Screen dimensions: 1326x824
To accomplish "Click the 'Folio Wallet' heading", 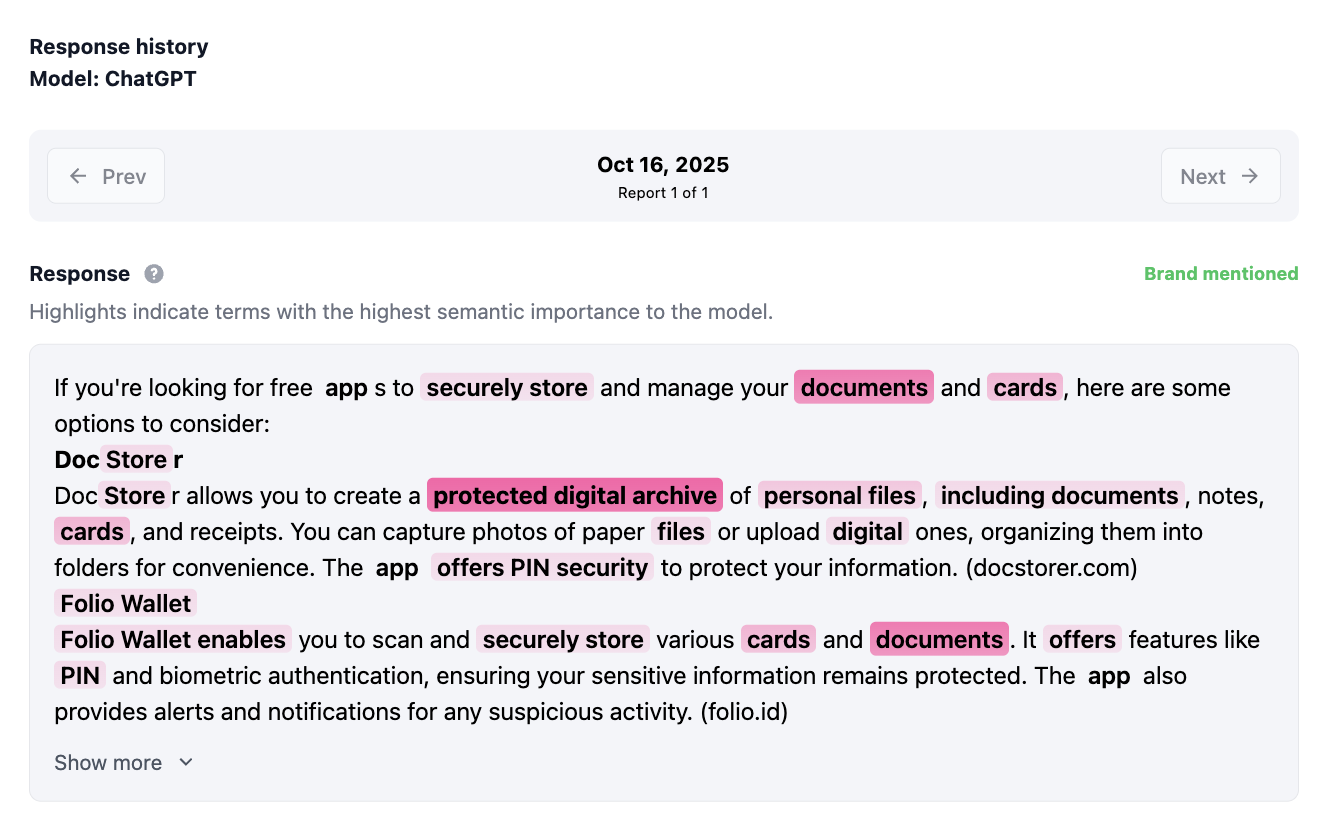I will (x=126, y=603).
